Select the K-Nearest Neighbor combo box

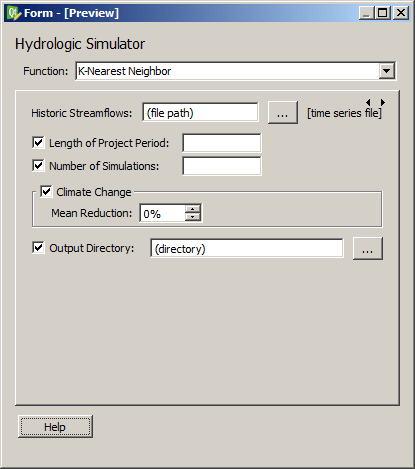coord(236,71)
